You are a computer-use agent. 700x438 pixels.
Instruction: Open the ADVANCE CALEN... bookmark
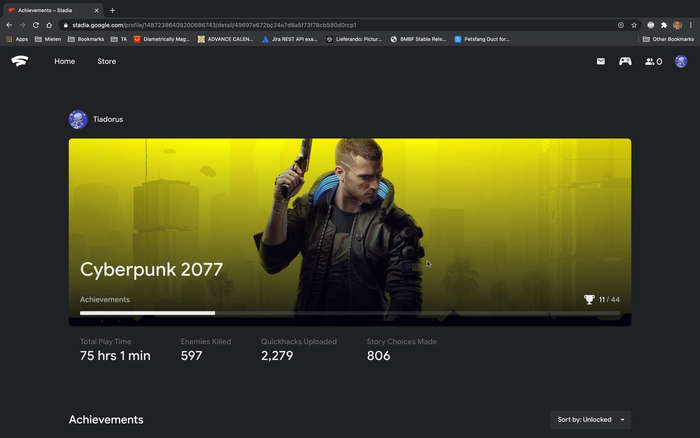pos(225,39)
